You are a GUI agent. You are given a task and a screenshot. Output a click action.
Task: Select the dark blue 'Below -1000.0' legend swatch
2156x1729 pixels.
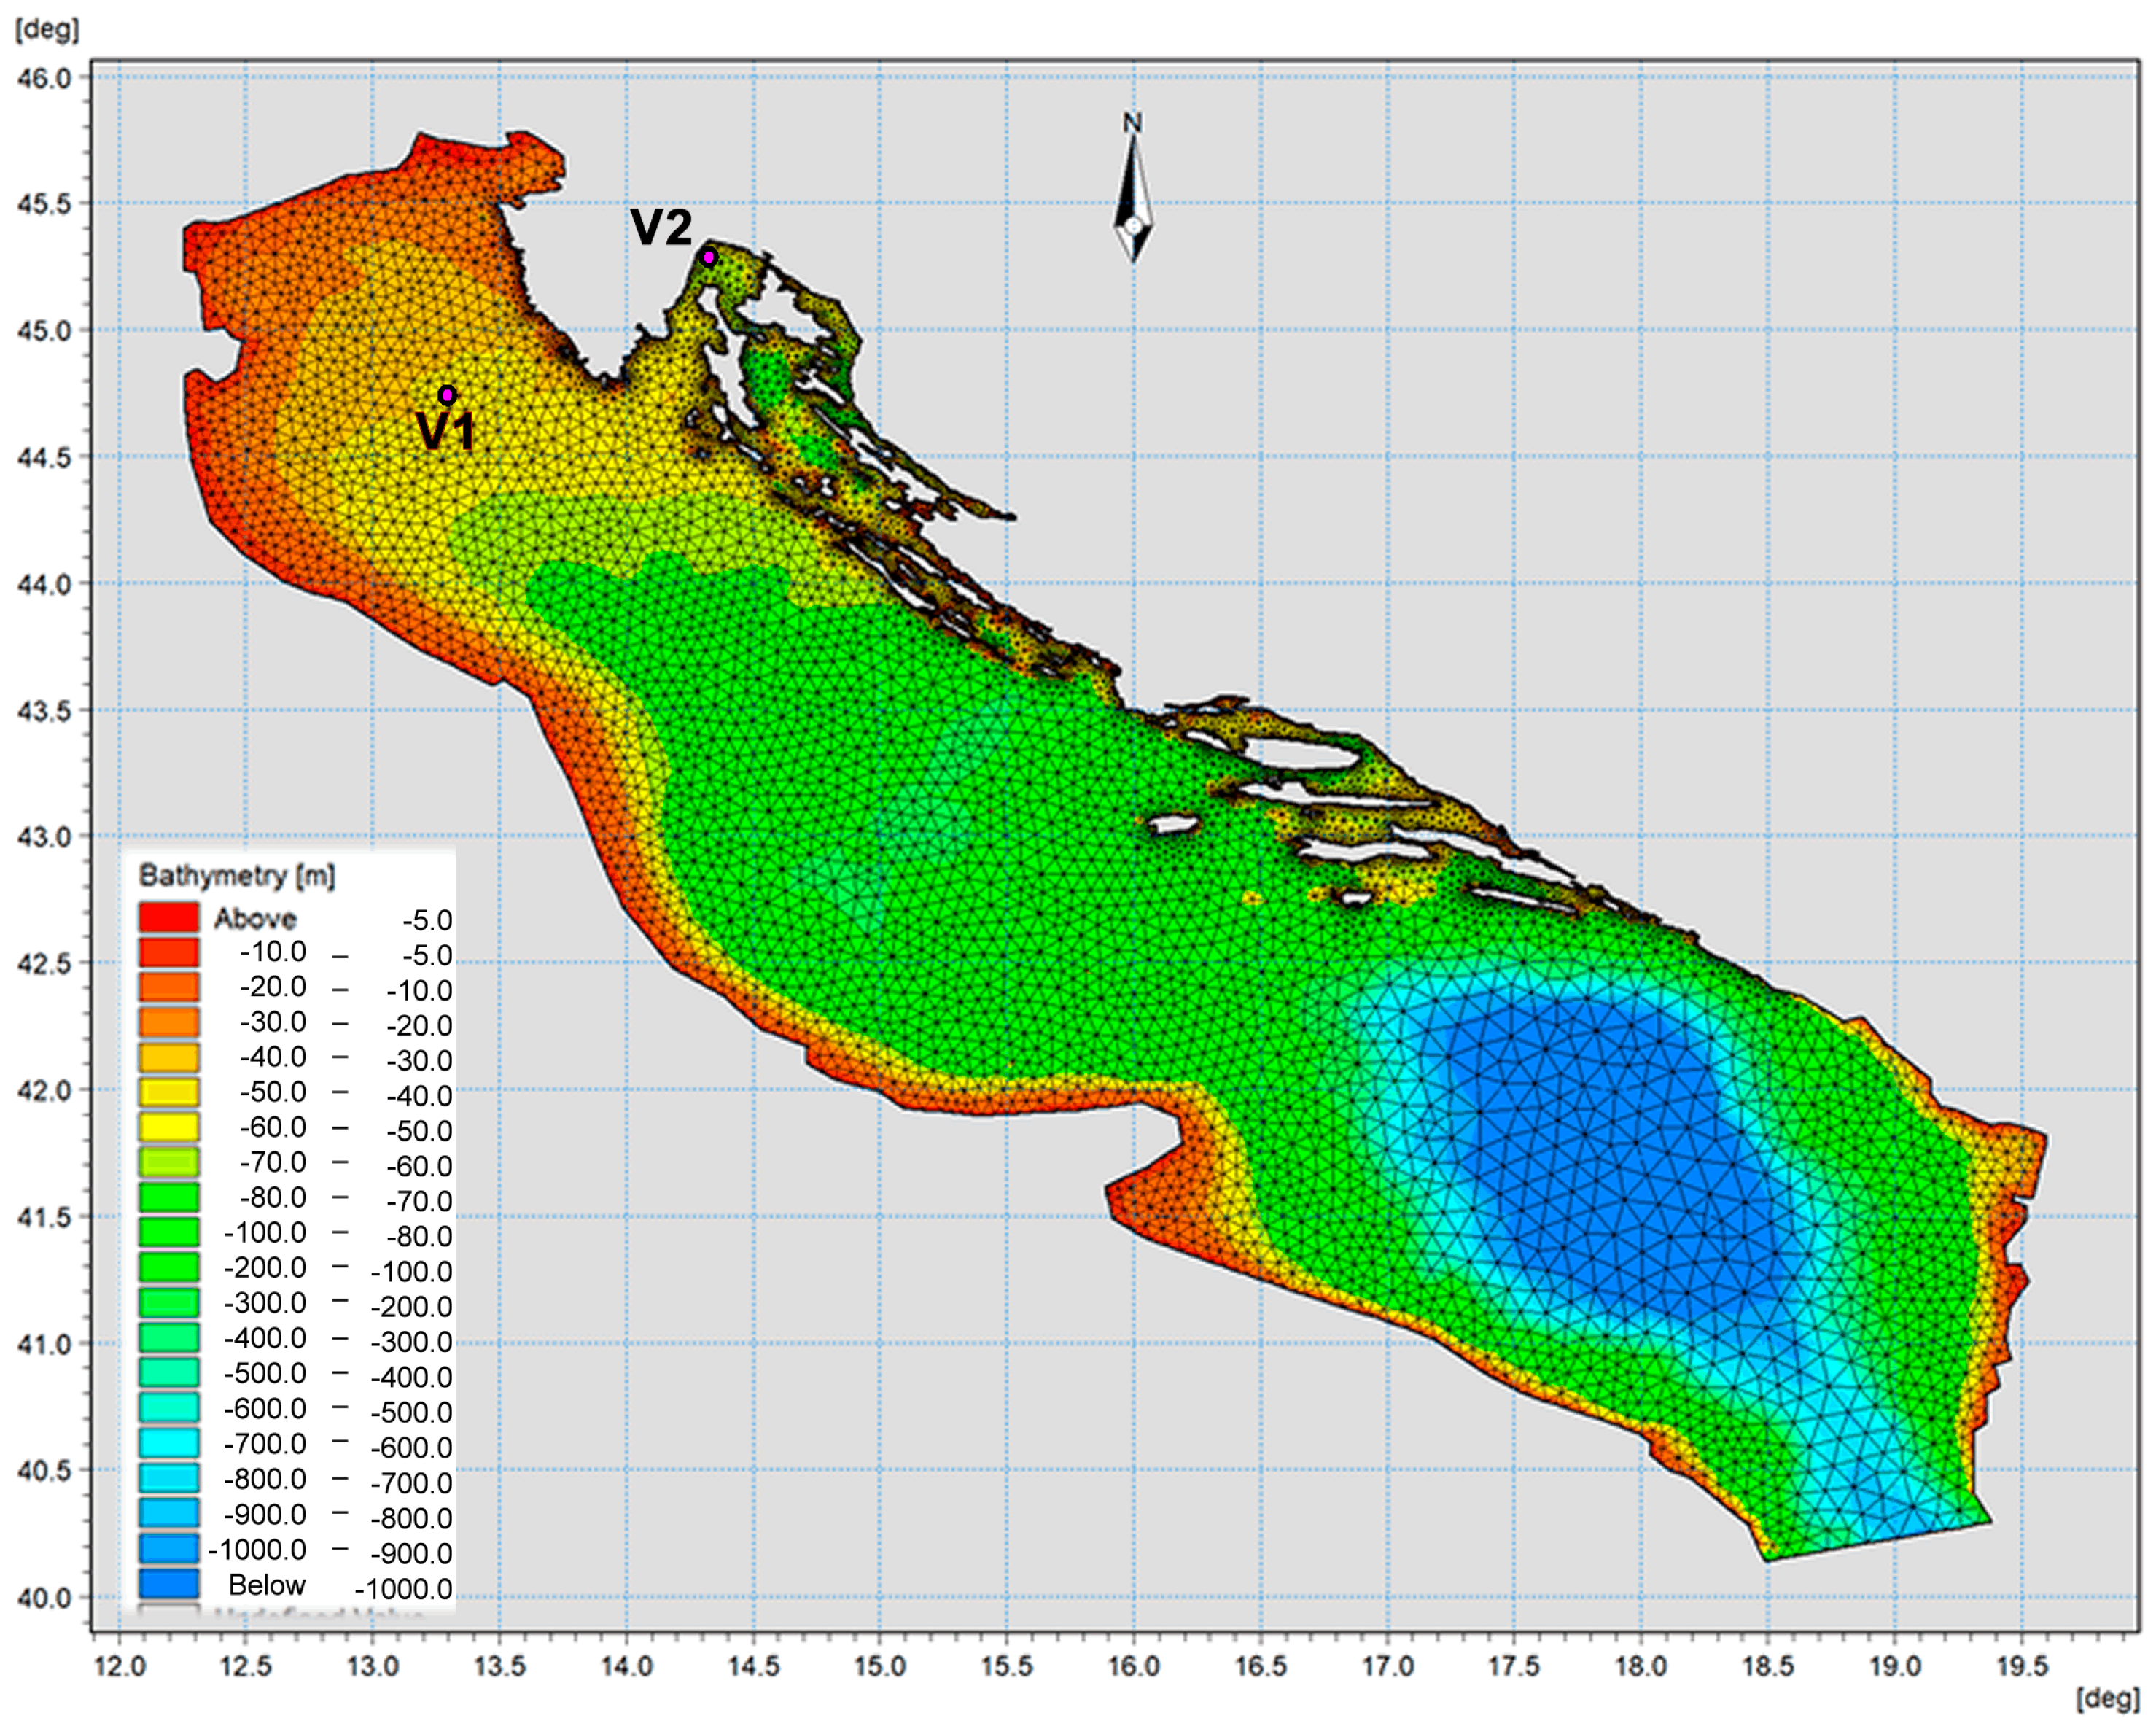[x=168, y=1584]
